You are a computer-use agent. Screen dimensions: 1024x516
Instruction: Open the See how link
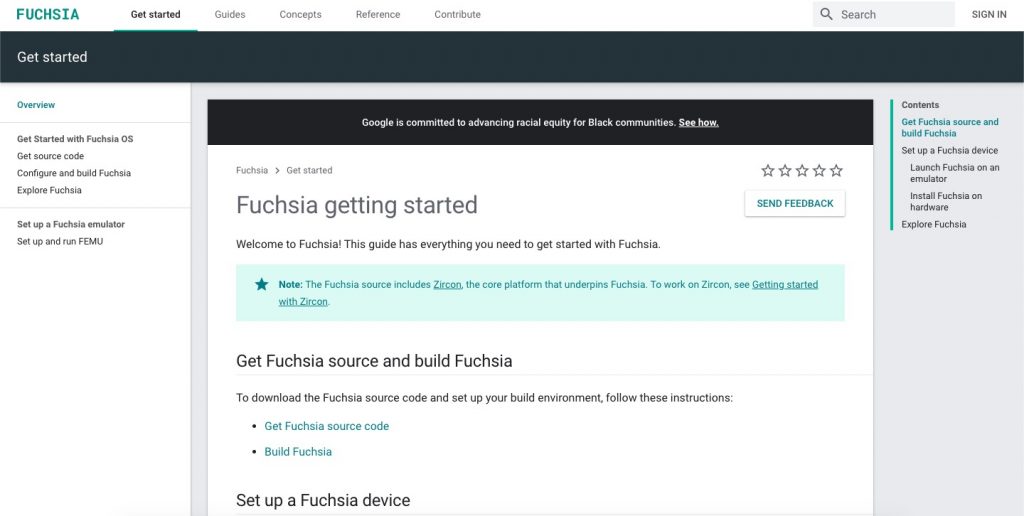699,122
